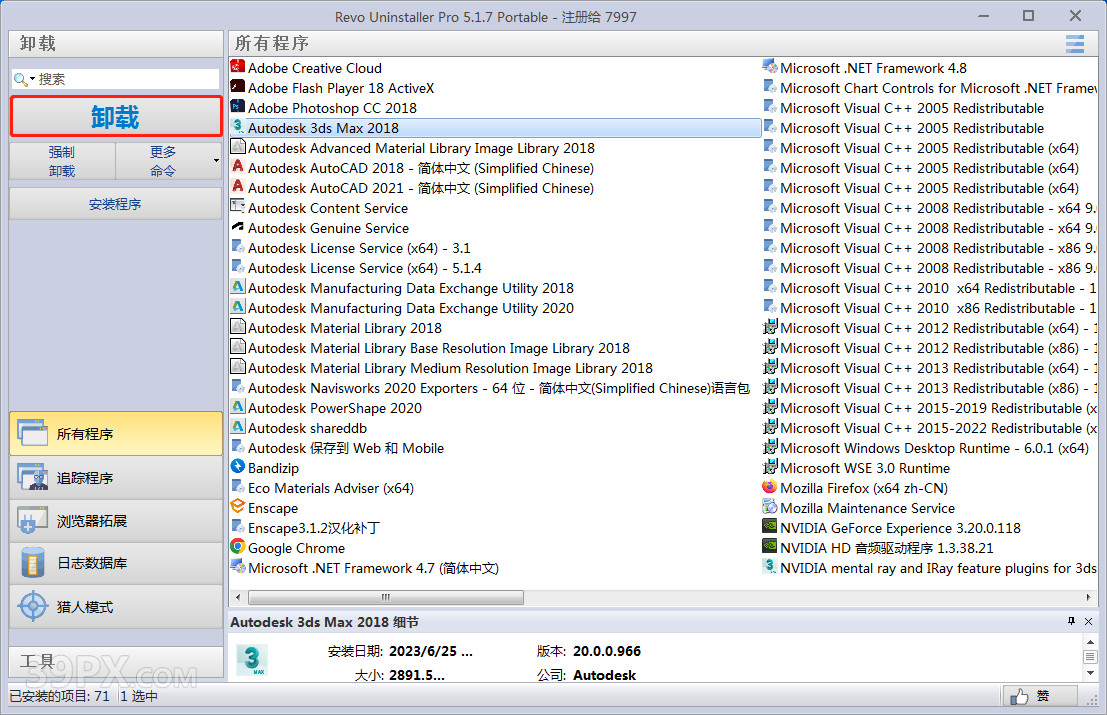Screen dimensions: 1107x715
Task: Click the 强制卸载 button
Action: pyautogui.click(x=62, y=161)
